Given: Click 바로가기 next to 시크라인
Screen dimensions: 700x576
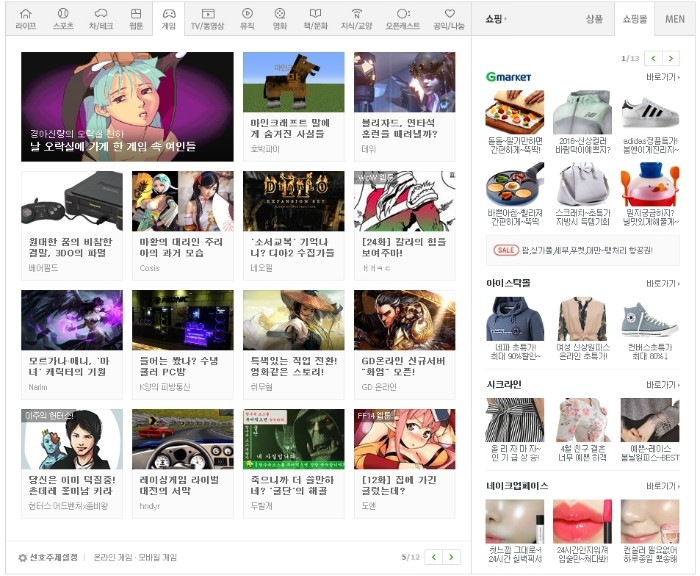Looking at the screenshot, I should coord(663,384).
